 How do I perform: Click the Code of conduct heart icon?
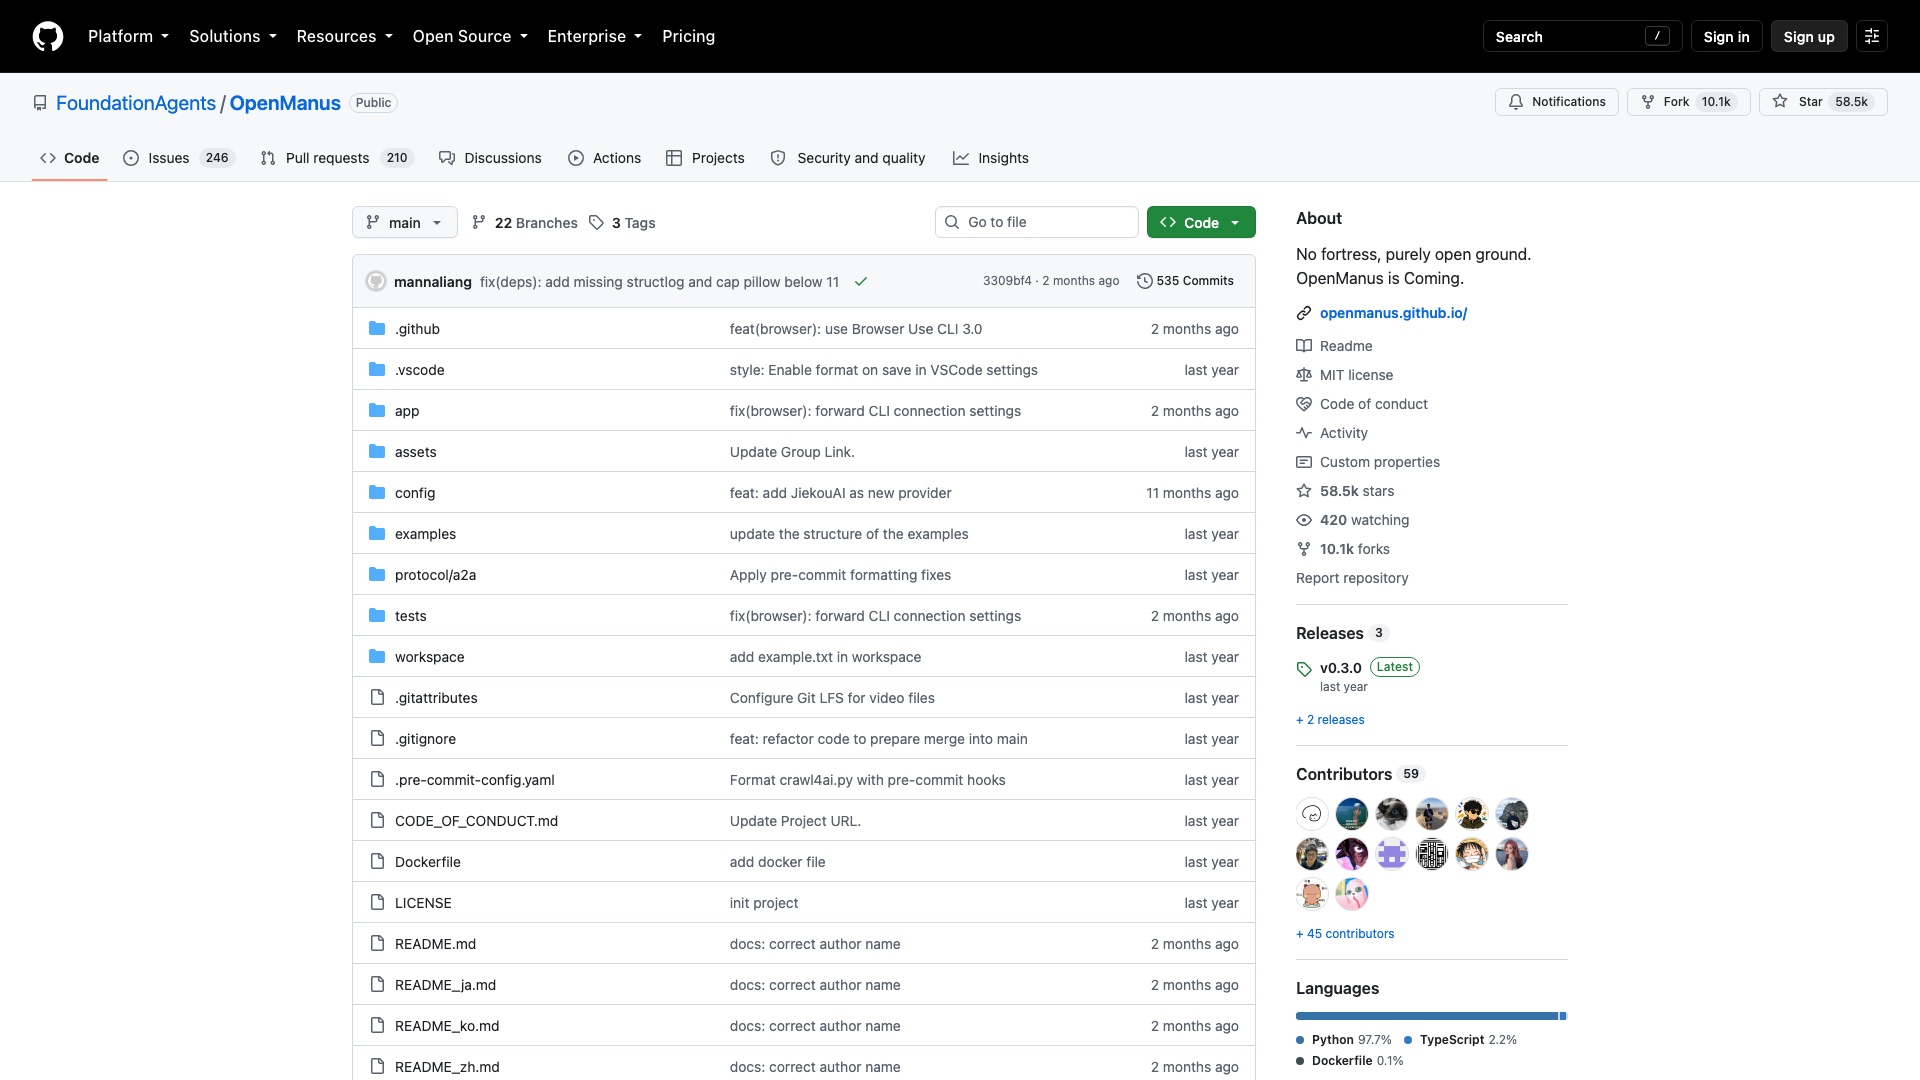tap(1304, 404)
